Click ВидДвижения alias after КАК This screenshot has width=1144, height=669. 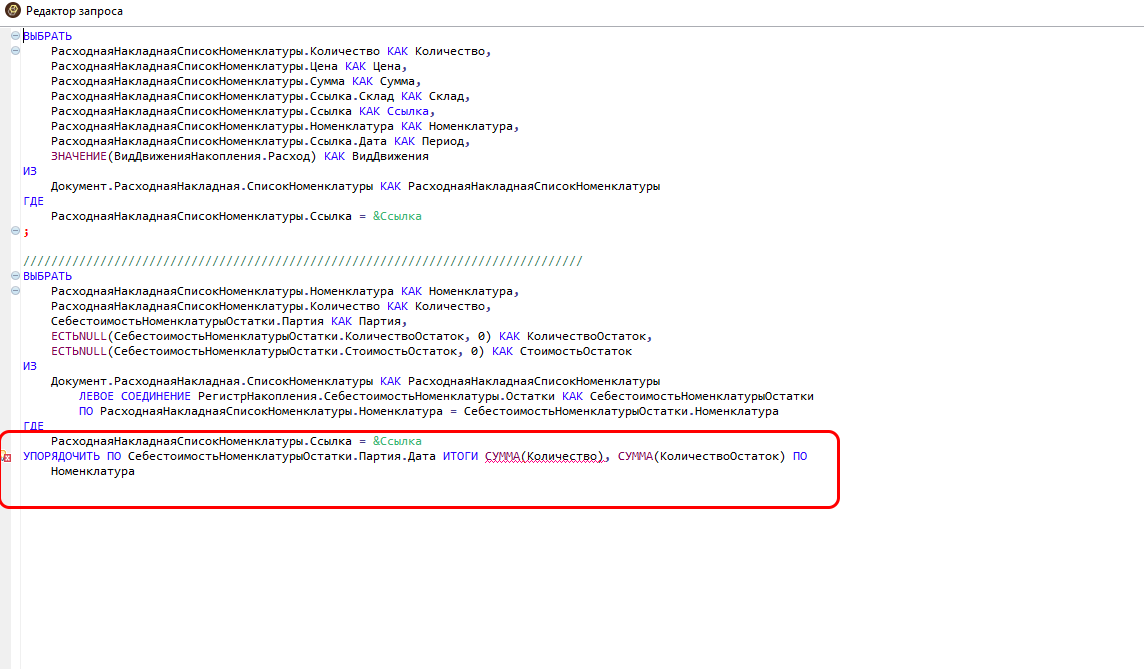[x=390, y=156]
